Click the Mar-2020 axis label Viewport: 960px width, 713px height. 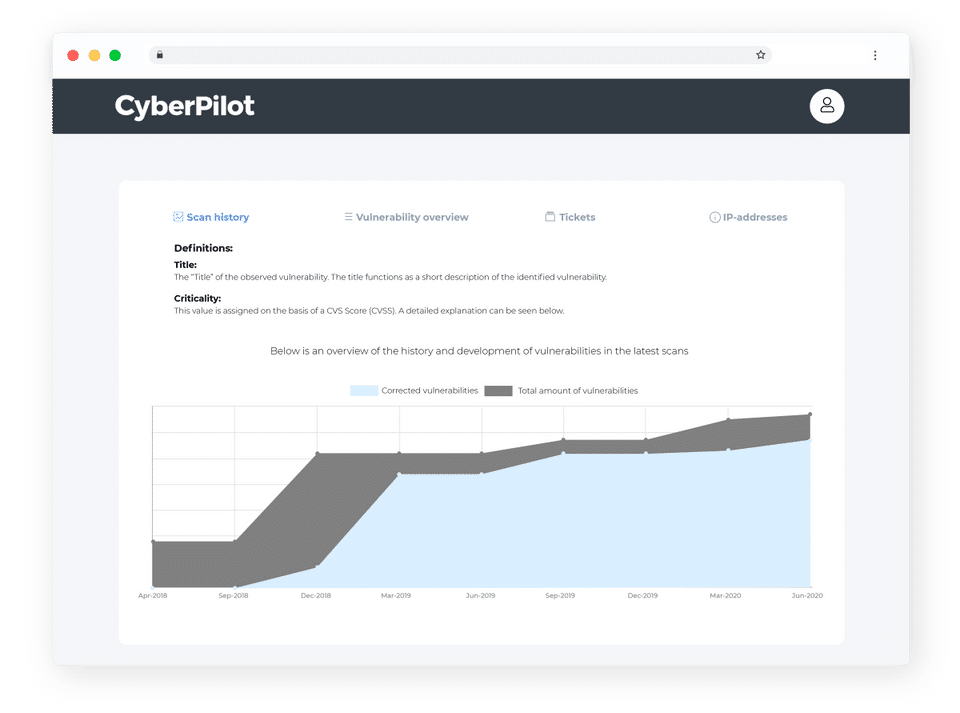coord(726,595)
